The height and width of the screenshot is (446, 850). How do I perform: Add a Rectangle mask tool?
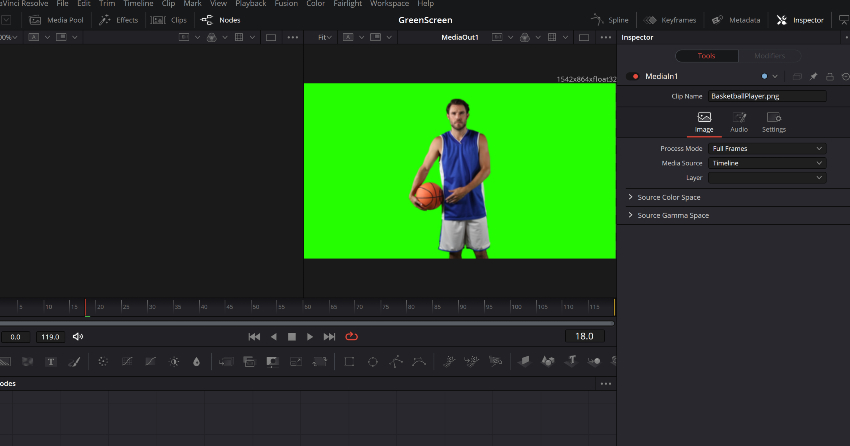[x=350, y=361]
